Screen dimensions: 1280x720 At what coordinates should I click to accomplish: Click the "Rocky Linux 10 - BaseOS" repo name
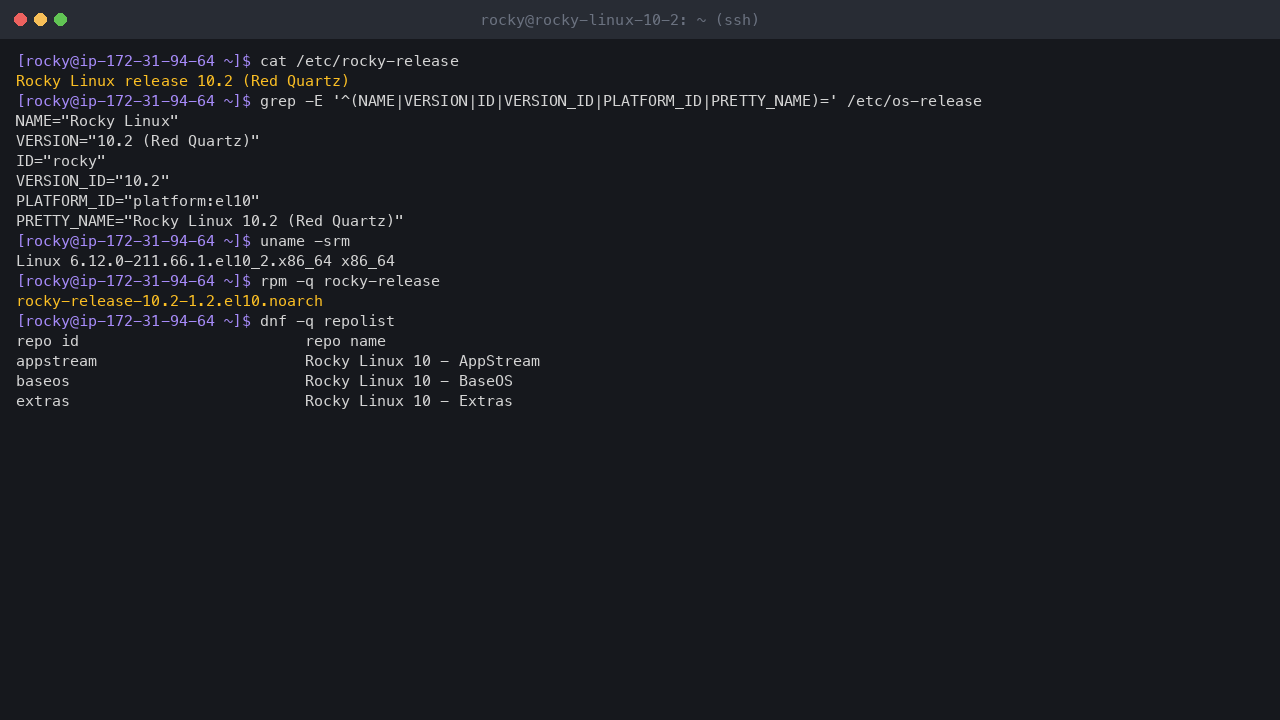[409, 381]
